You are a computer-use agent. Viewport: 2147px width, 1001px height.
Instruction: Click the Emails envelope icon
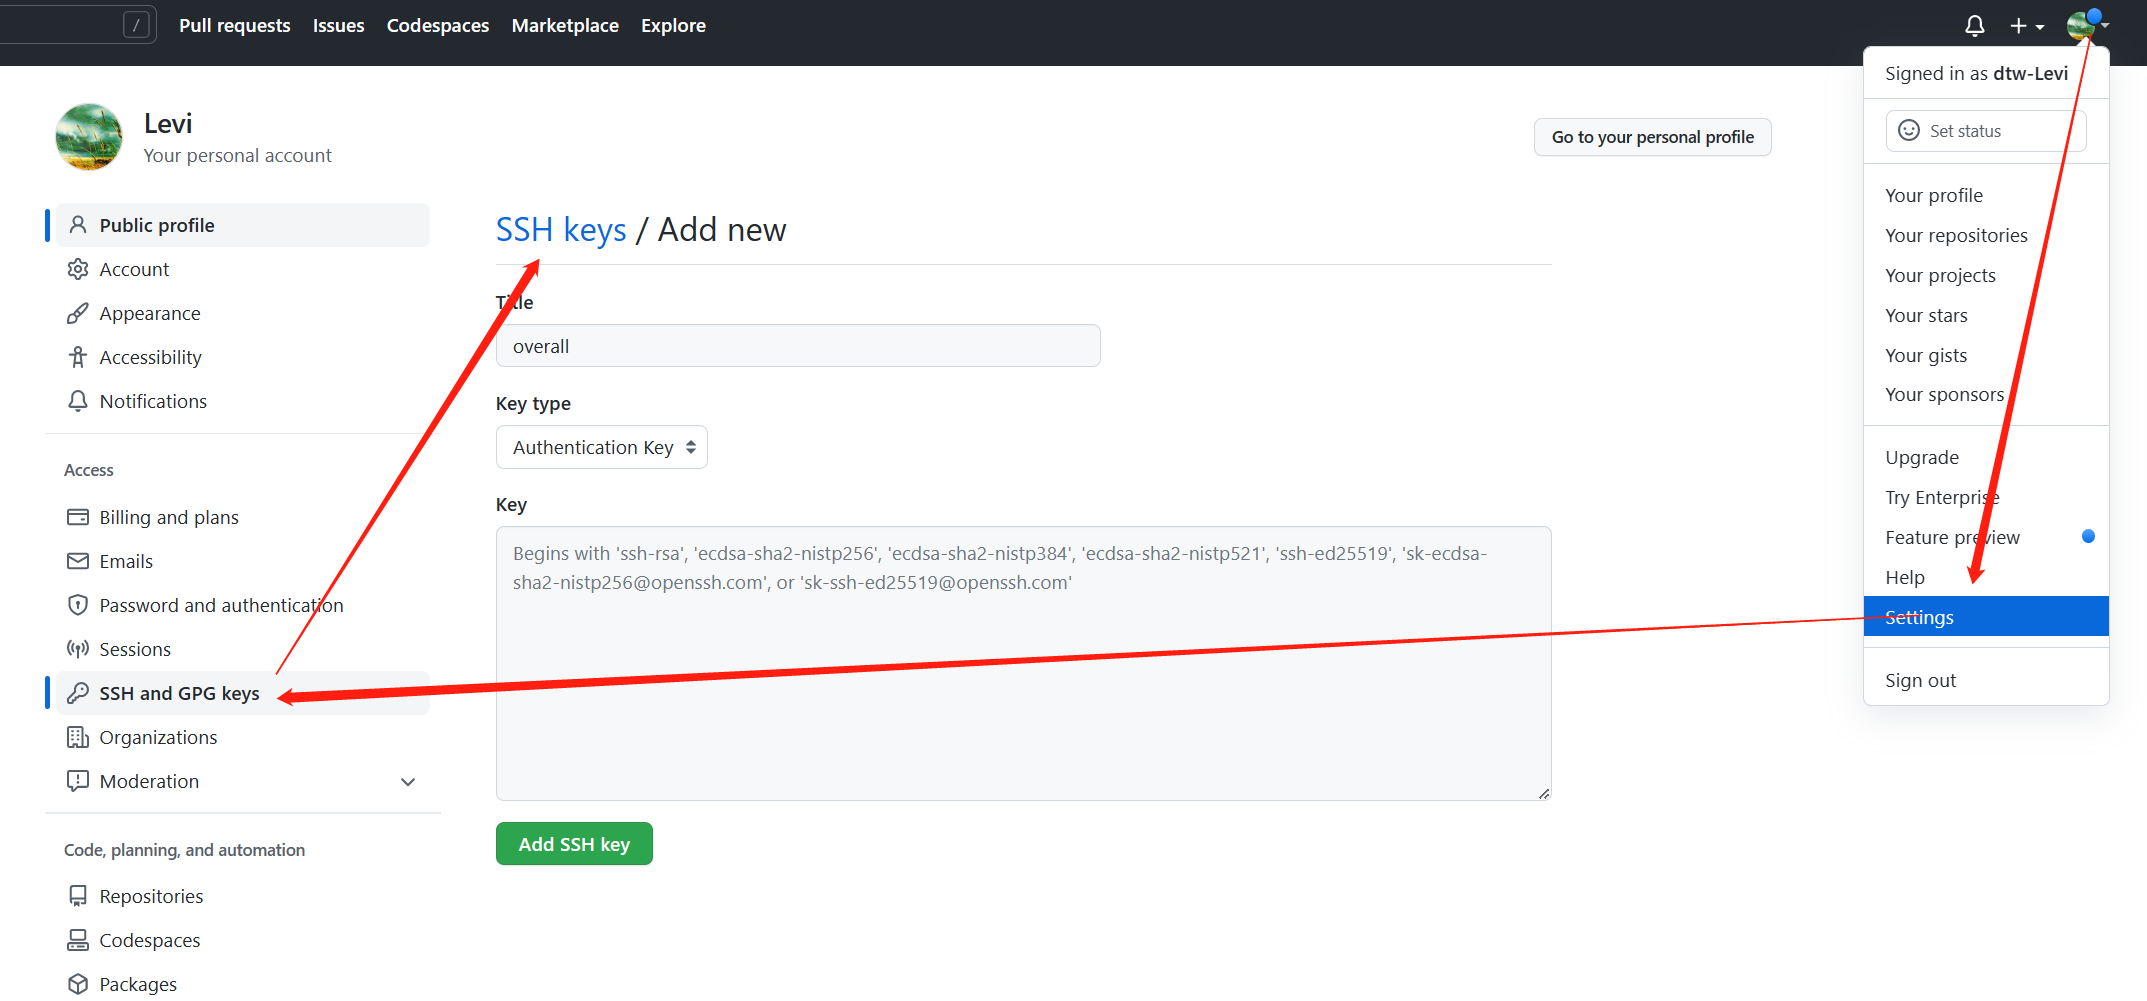78,561
